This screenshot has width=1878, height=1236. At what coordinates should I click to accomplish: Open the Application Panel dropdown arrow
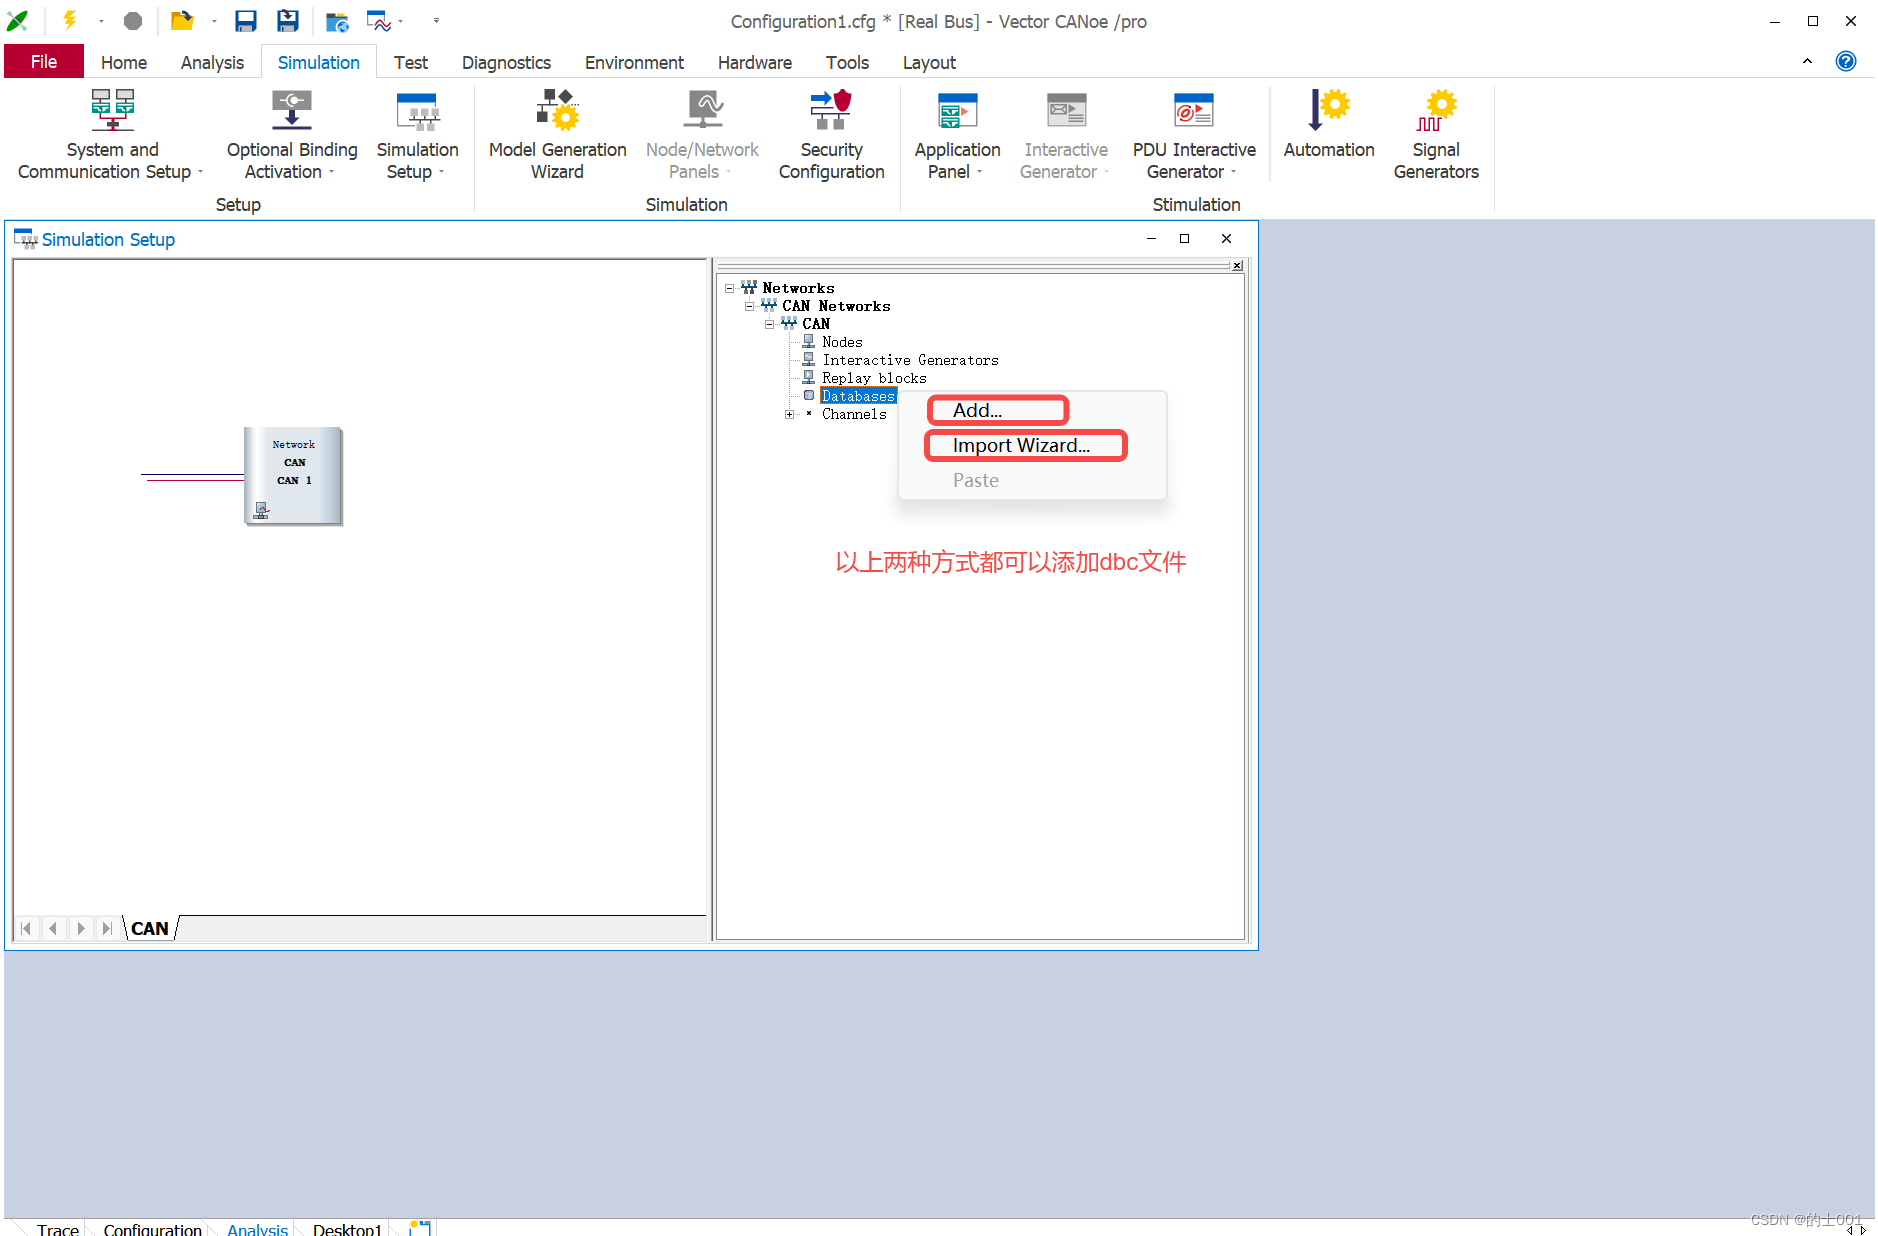click(x=979, y=172)
